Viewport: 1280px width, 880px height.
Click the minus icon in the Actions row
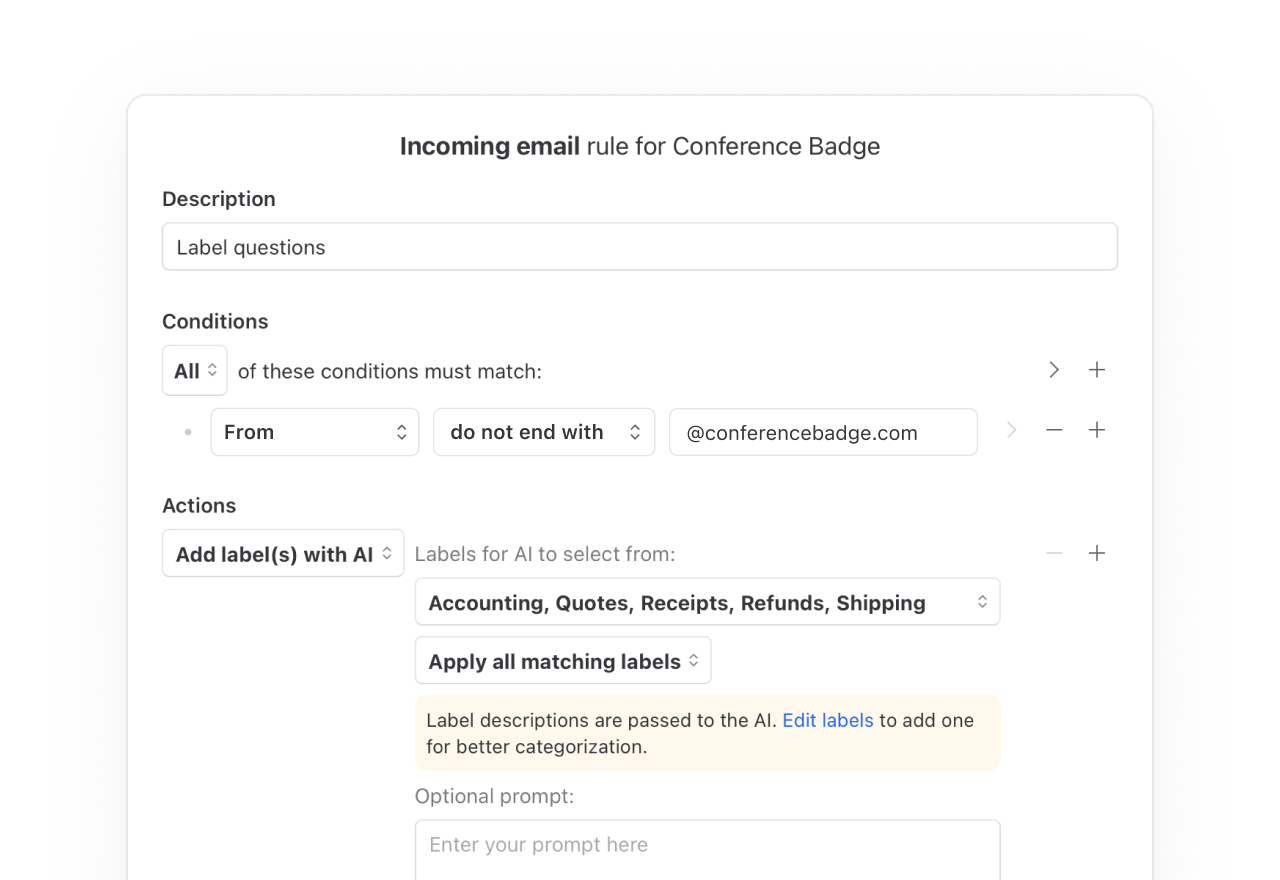1054,553
